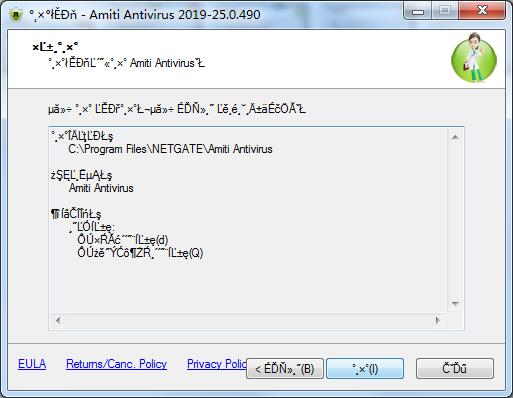Select the task line ending with (Q)
The width and height of the screenshot is (513, 398).
(x=140, y=253)
